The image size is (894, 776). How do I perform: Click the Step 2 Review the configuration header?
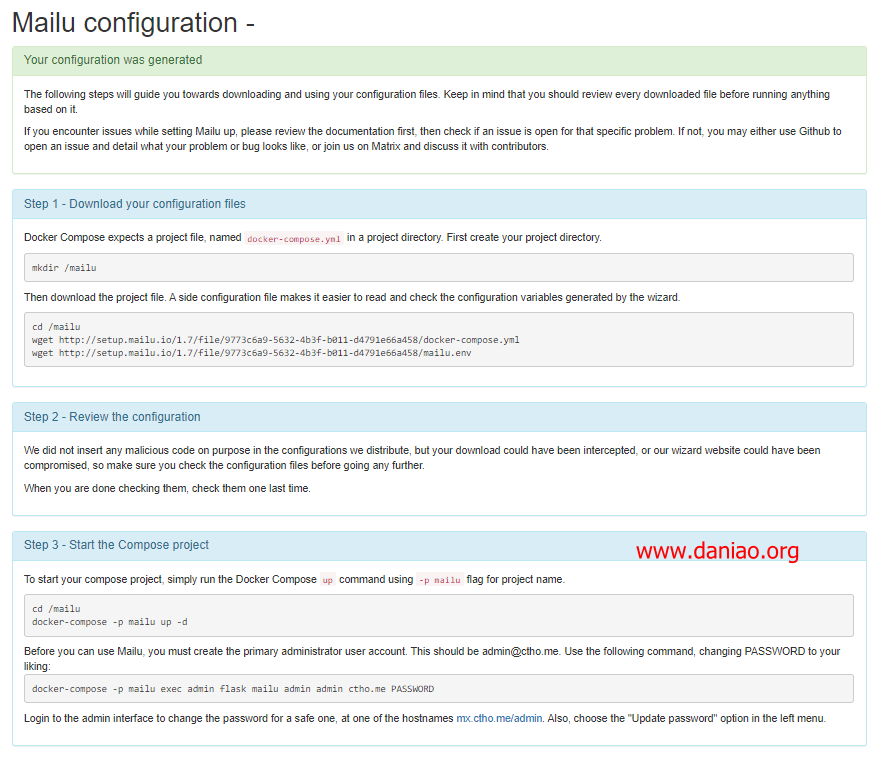(439, 417)
